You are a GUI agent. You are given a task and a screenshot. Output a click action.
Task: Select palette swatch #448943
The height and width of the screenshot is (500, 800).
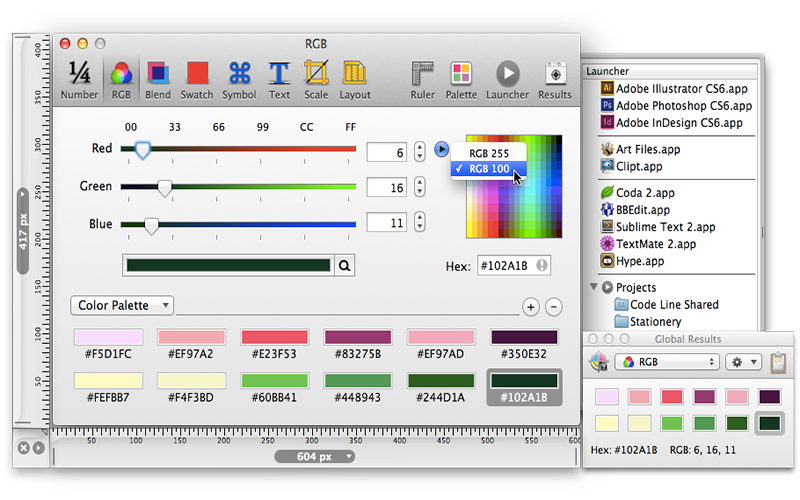point(358,381)
